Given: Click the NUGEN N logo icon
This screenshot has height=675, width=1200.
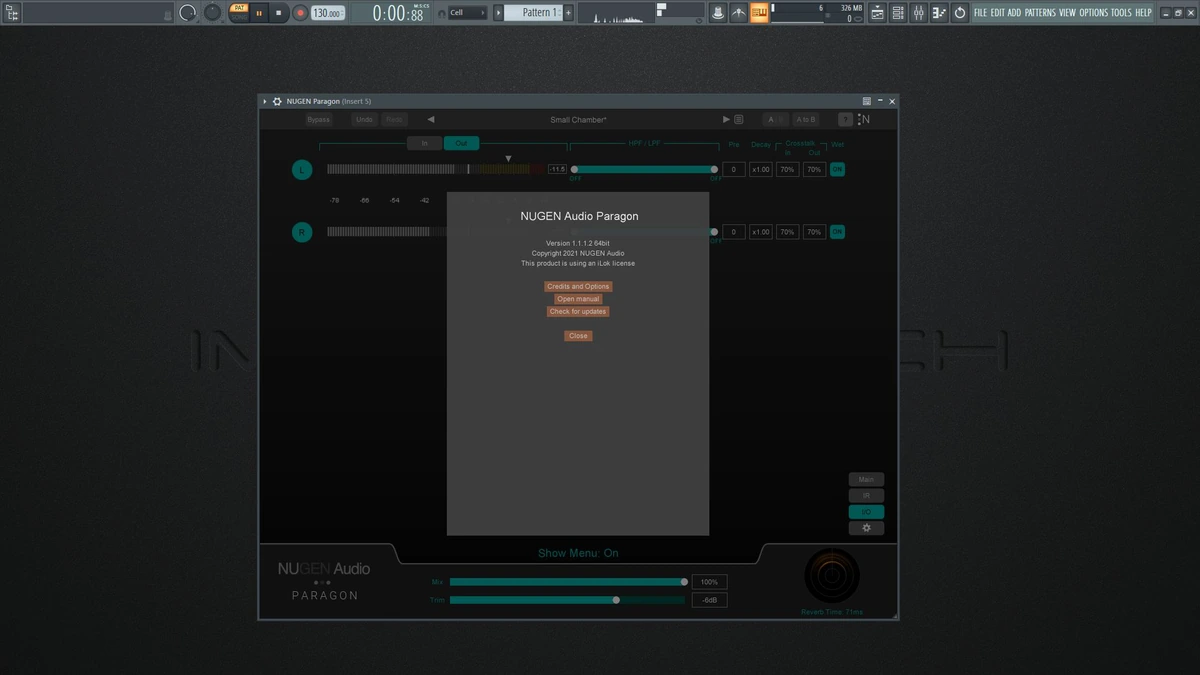Looking at the screenshot, I should click(x=864, y=120).
